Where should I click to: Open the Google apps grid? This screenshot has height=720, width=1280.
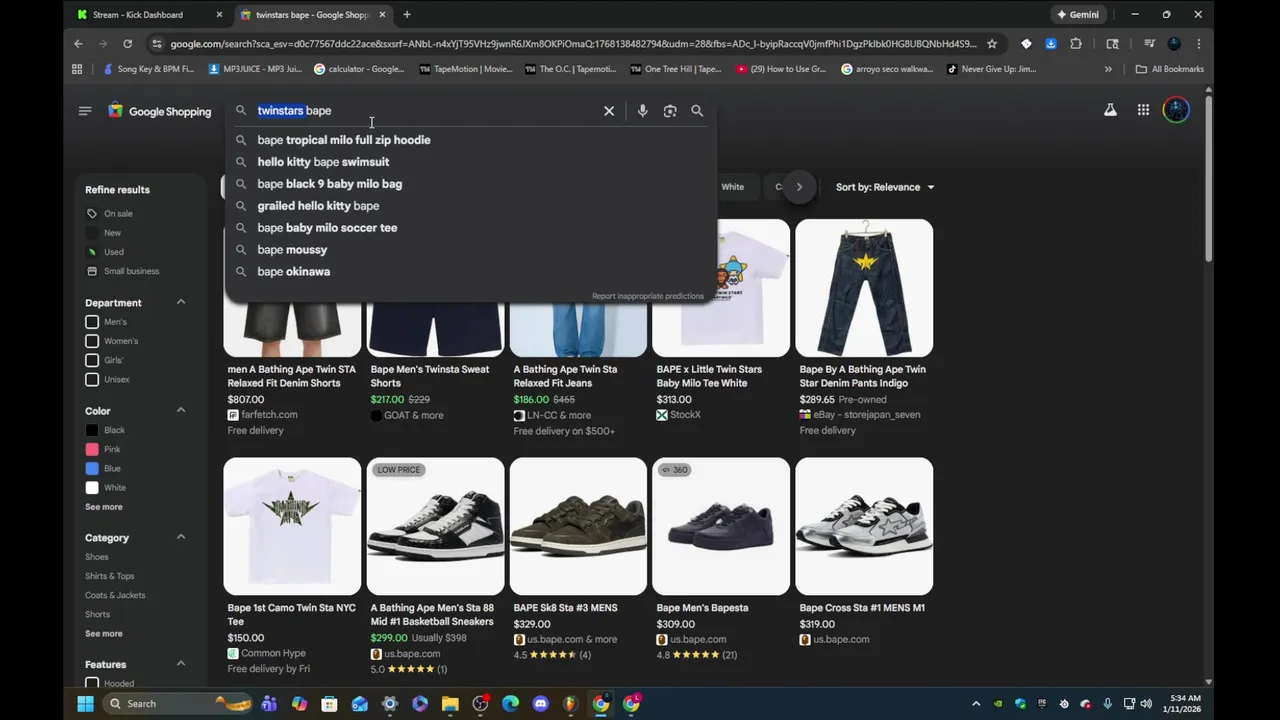(1143, 110)
